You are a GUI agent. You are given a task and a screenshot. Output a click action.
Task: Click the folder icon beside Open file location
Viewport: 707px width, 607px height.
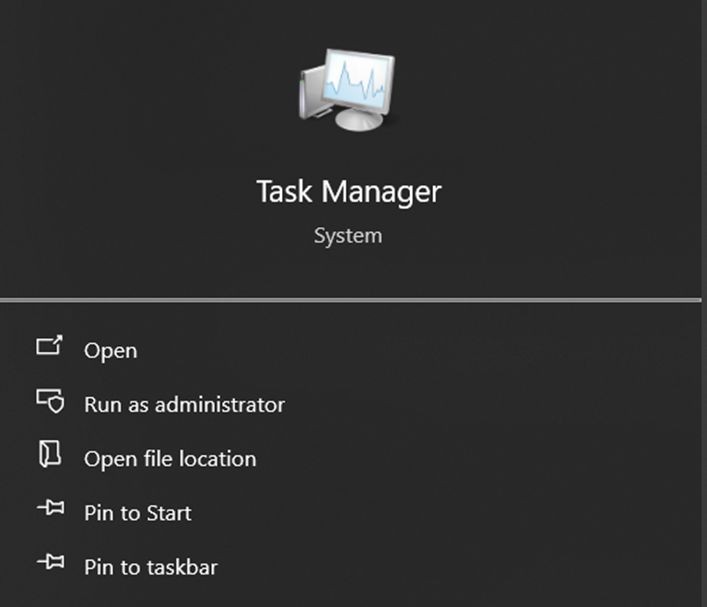(50, 456)
